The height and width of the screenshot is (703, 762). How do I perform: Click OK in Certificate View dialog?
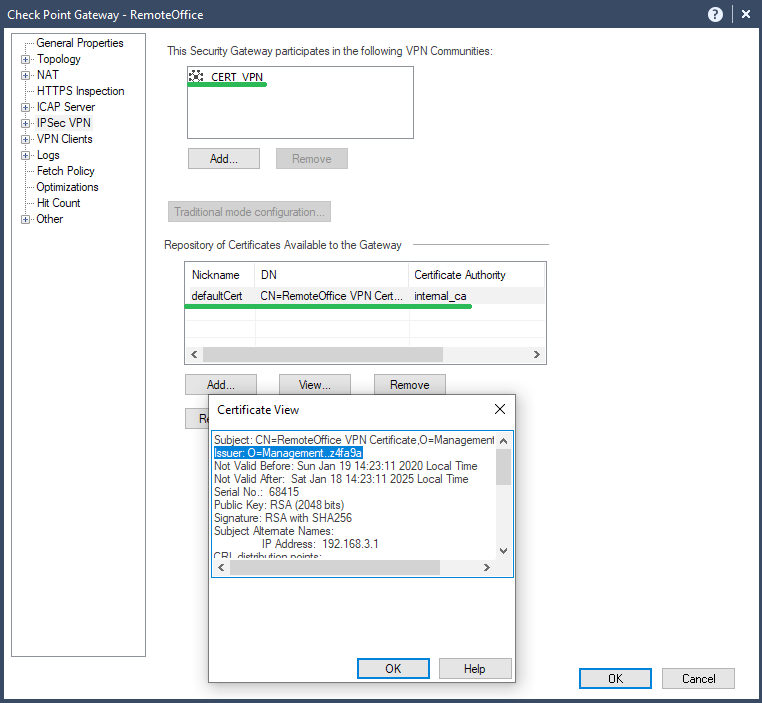point(393,669)
